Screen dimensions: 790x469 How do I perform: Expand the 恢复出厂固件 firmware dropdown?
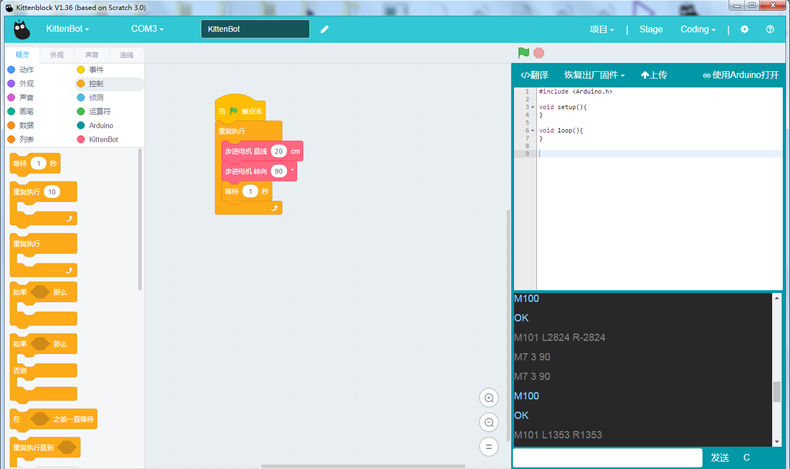(594, 75)
